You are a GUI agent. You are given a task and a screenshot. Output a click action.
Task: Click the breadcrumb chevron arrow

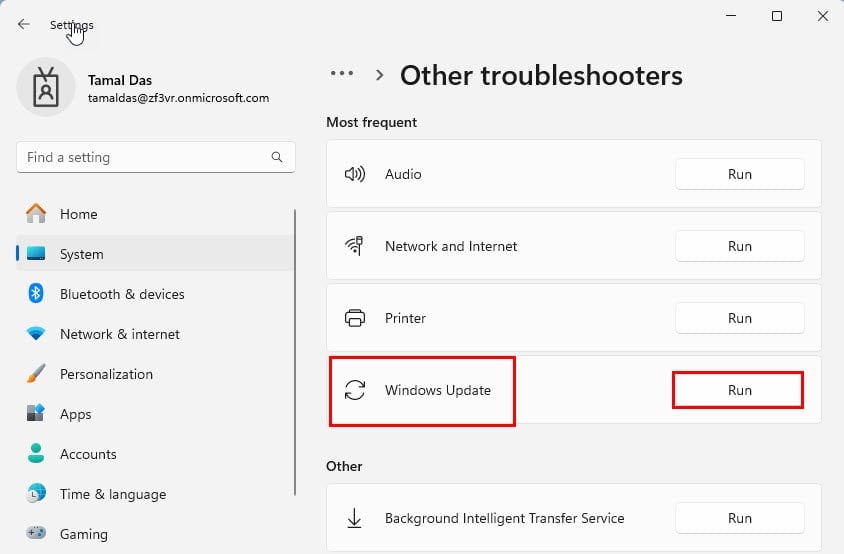(x=379, y=75)
